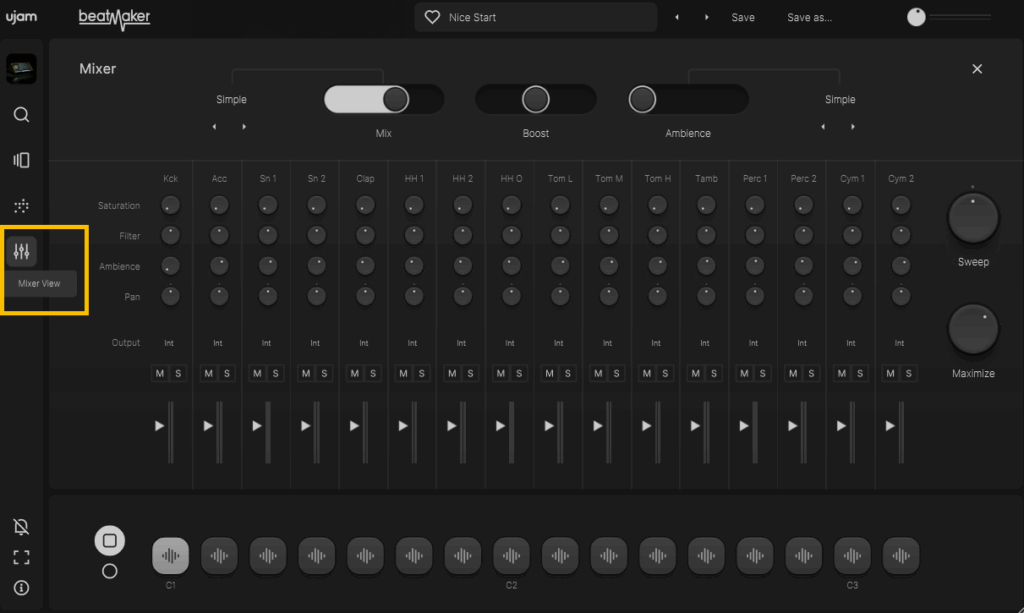Toggle the Boost switch

535,99
